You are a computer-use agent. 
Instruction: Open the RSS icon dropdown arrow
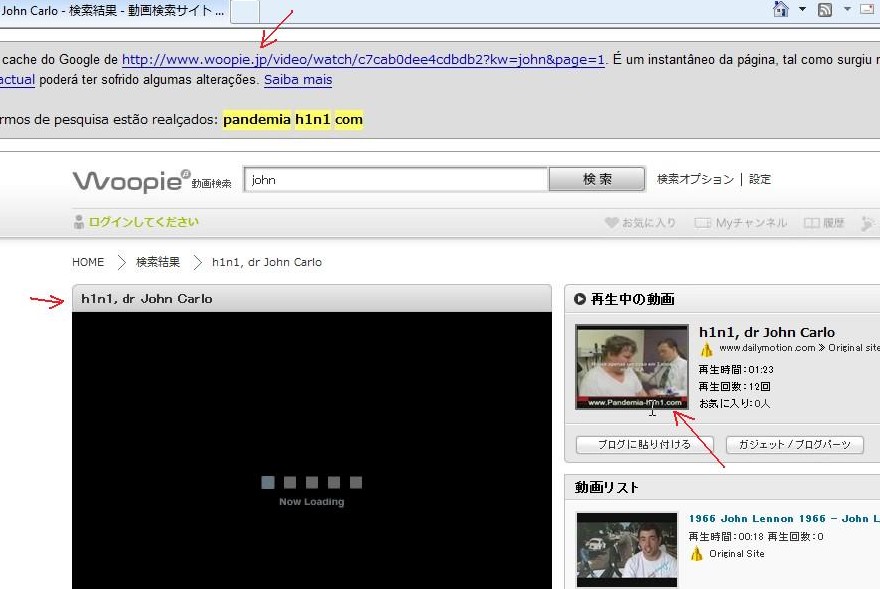click(x=847, y=8)
